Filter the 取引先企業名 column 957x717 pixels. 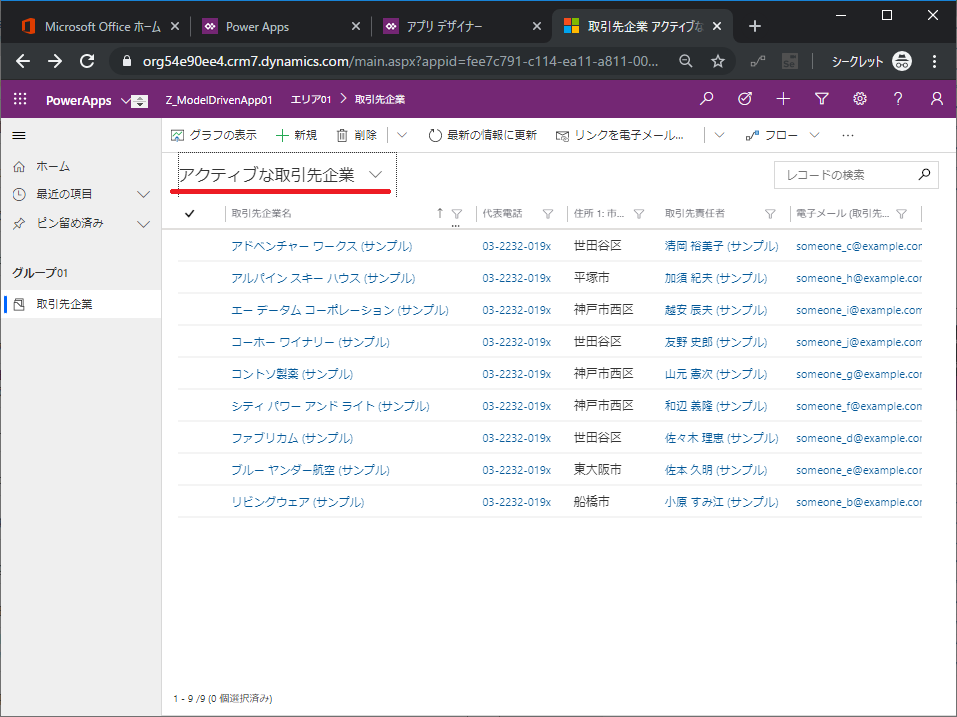tap(457, 214)
